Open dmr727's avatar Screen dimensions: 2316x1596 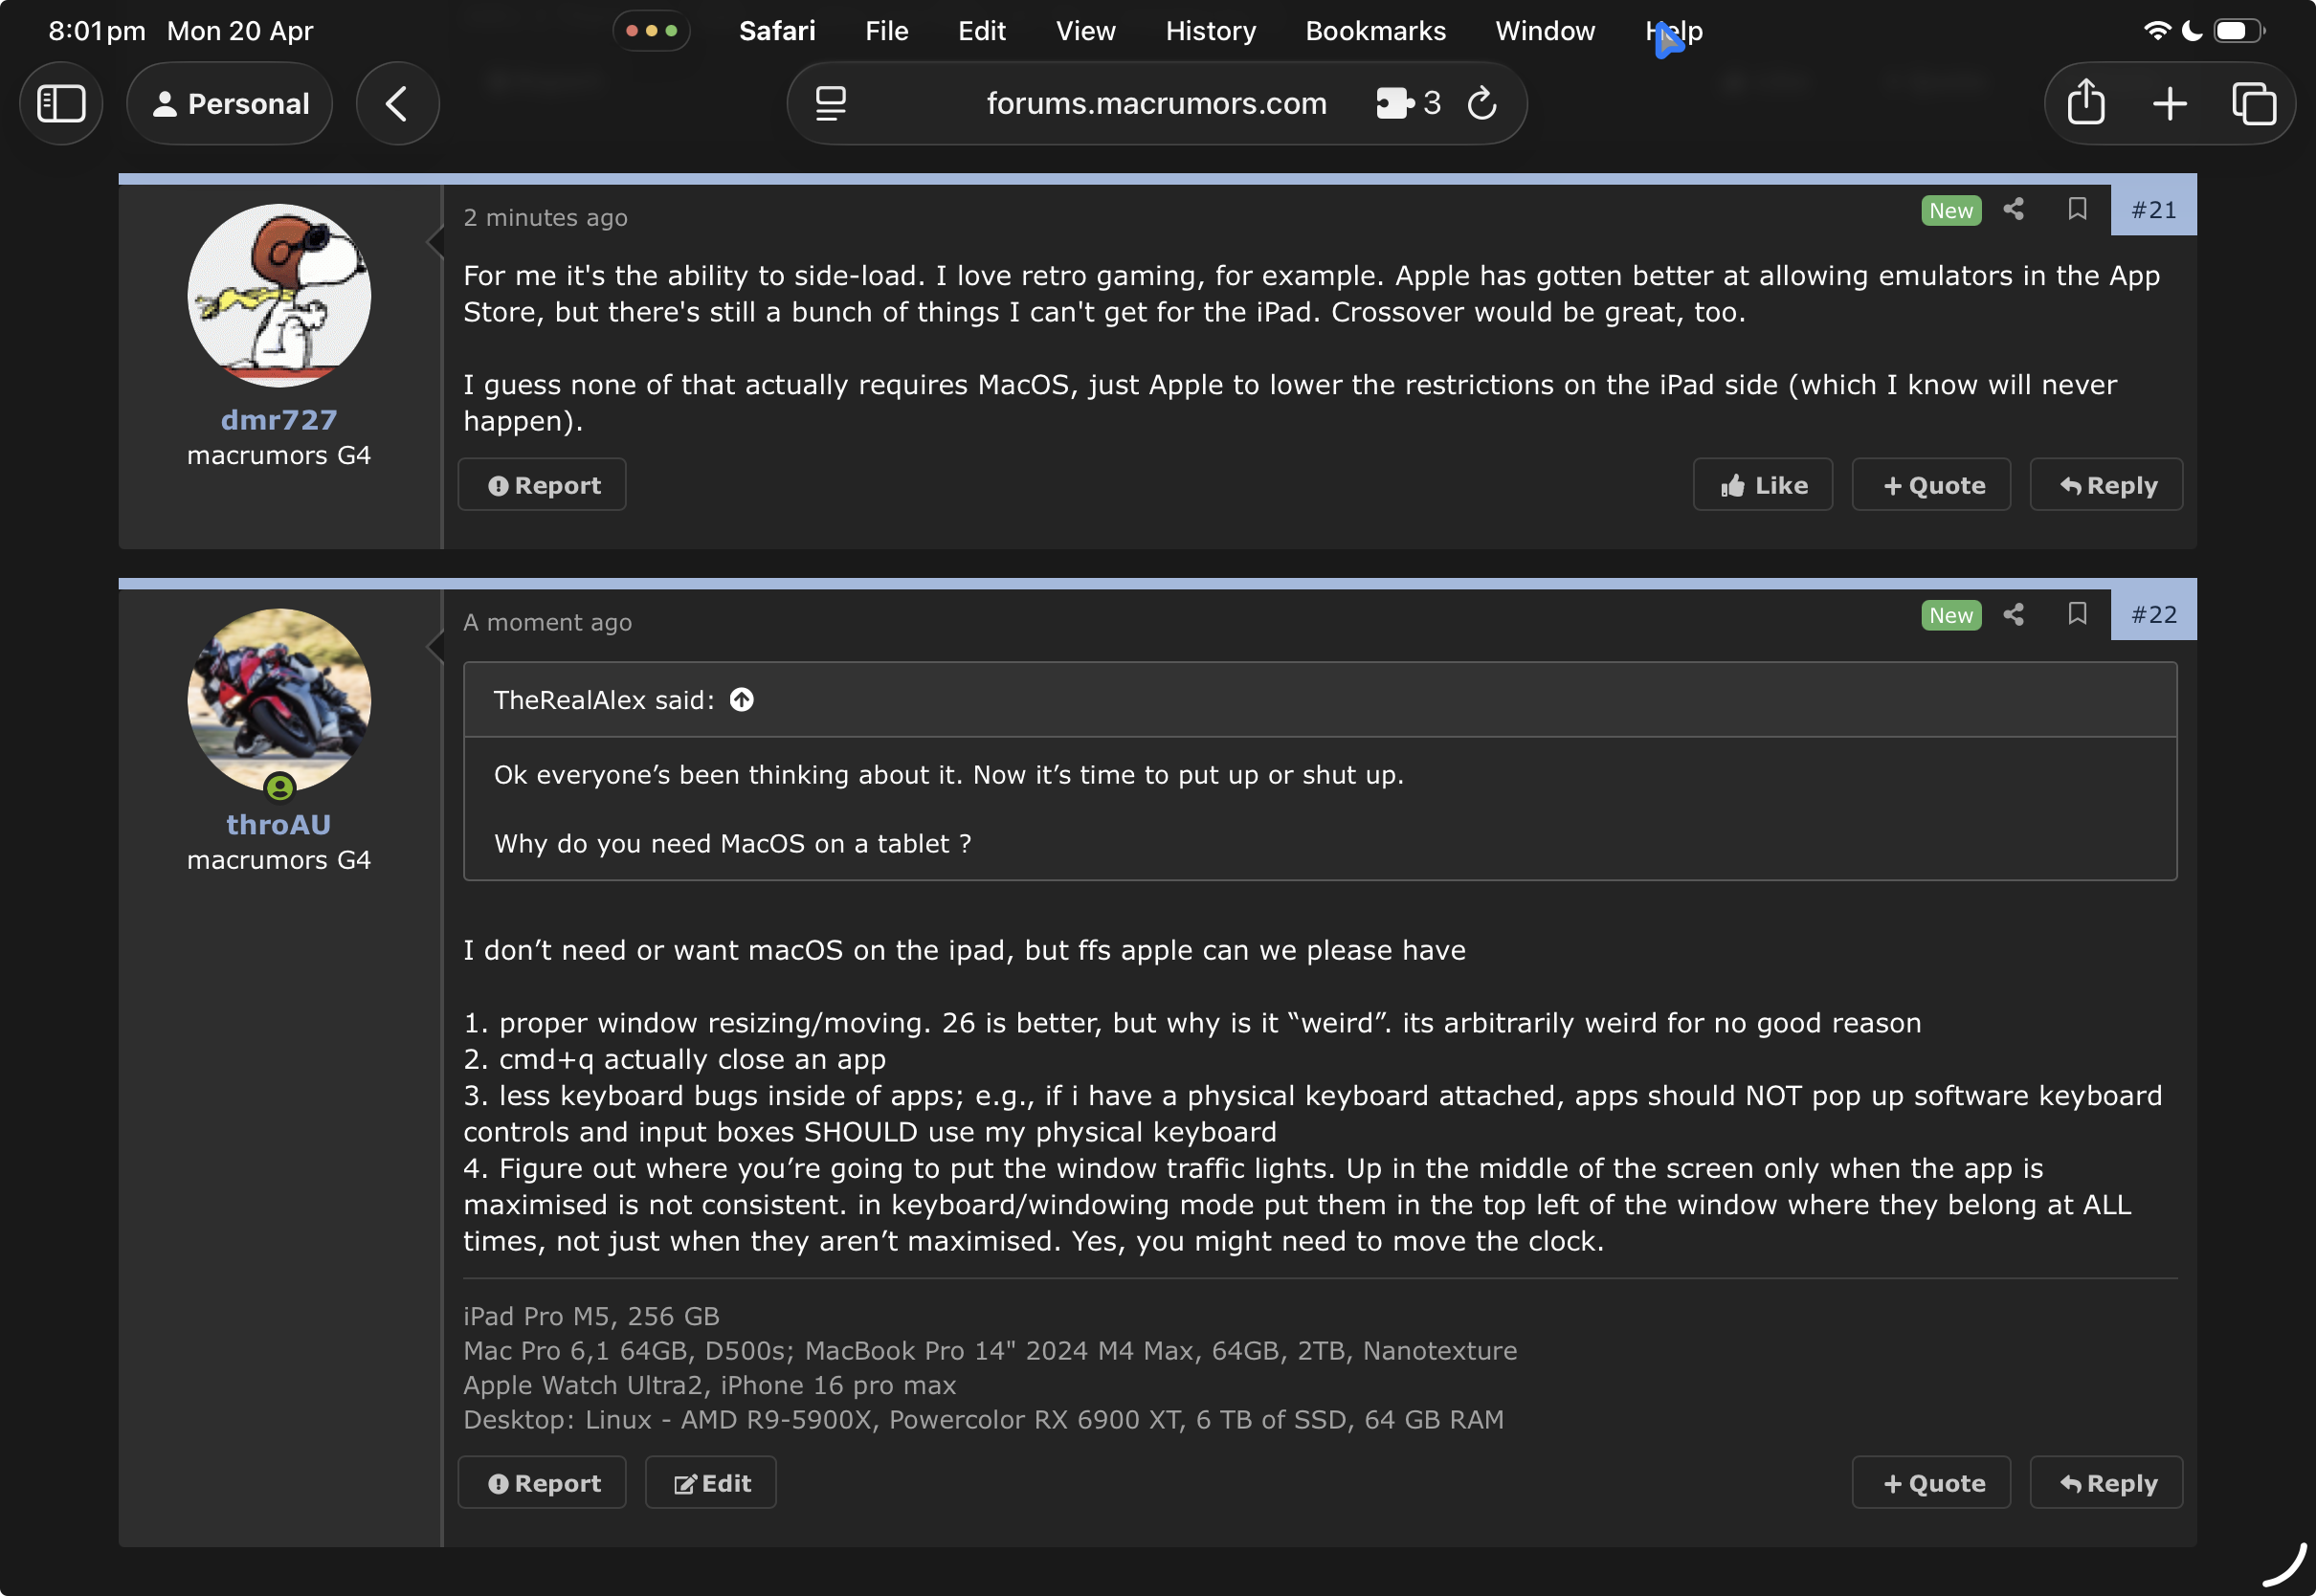[279, 295]
